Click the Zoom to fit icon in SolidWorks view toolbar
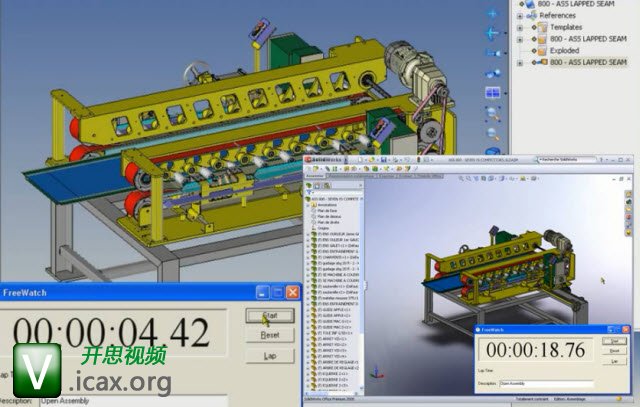Viewport: 640px width, 407px height. coord(461,178)
